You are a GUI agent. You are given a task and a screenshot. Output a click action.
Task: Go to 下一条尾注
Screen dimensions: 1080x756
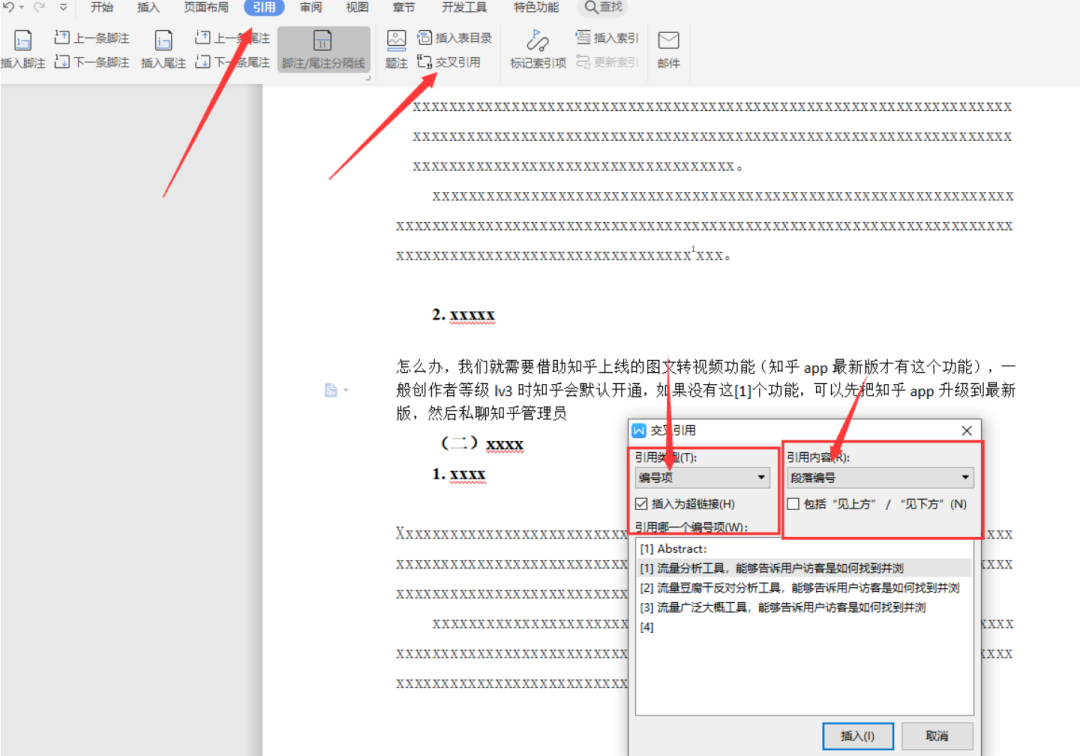(232, 62)
